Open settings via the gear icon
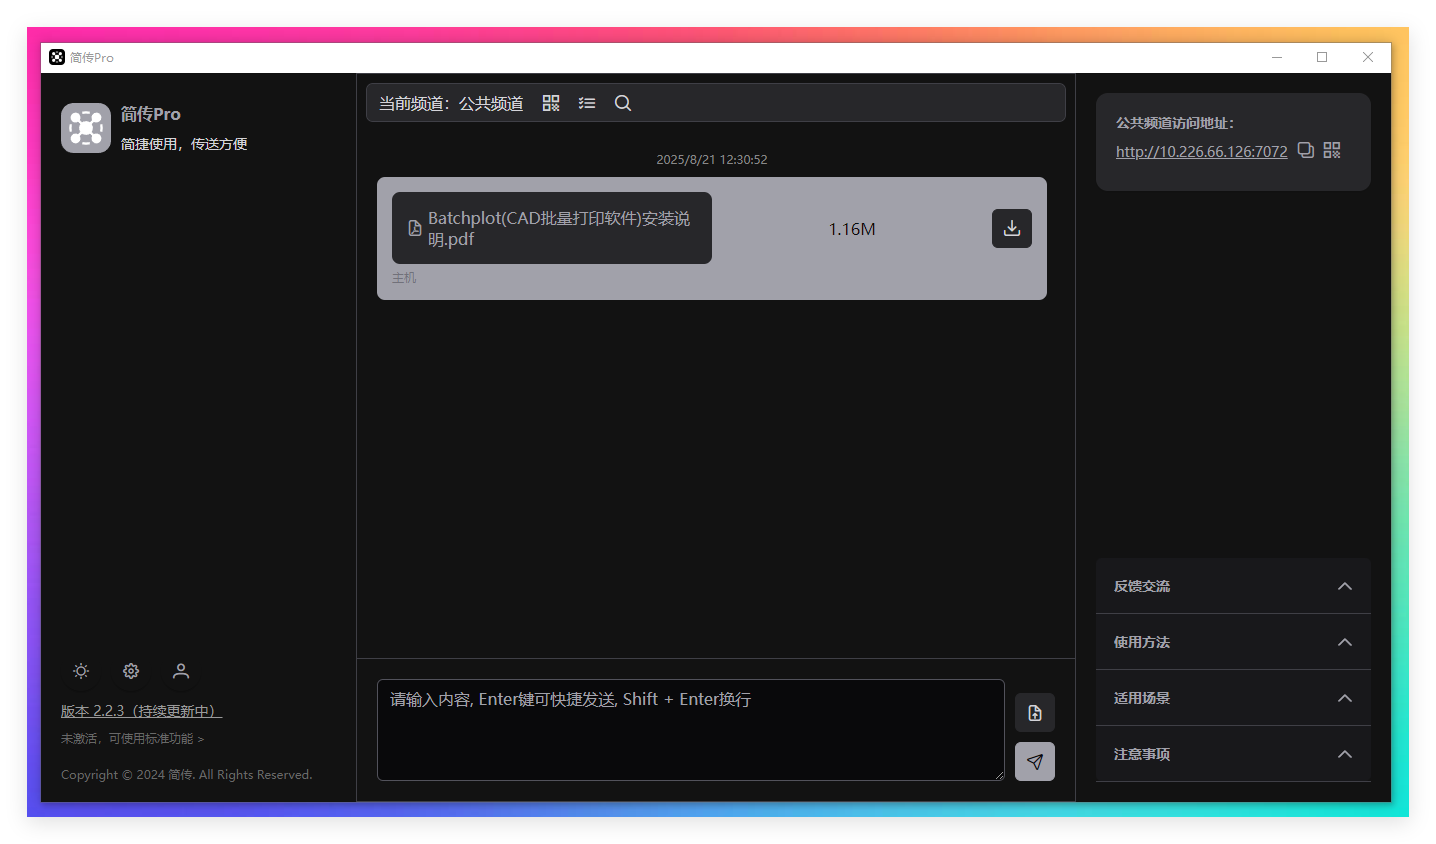Viewport: 1436px width, 844px height. (130, 671)
